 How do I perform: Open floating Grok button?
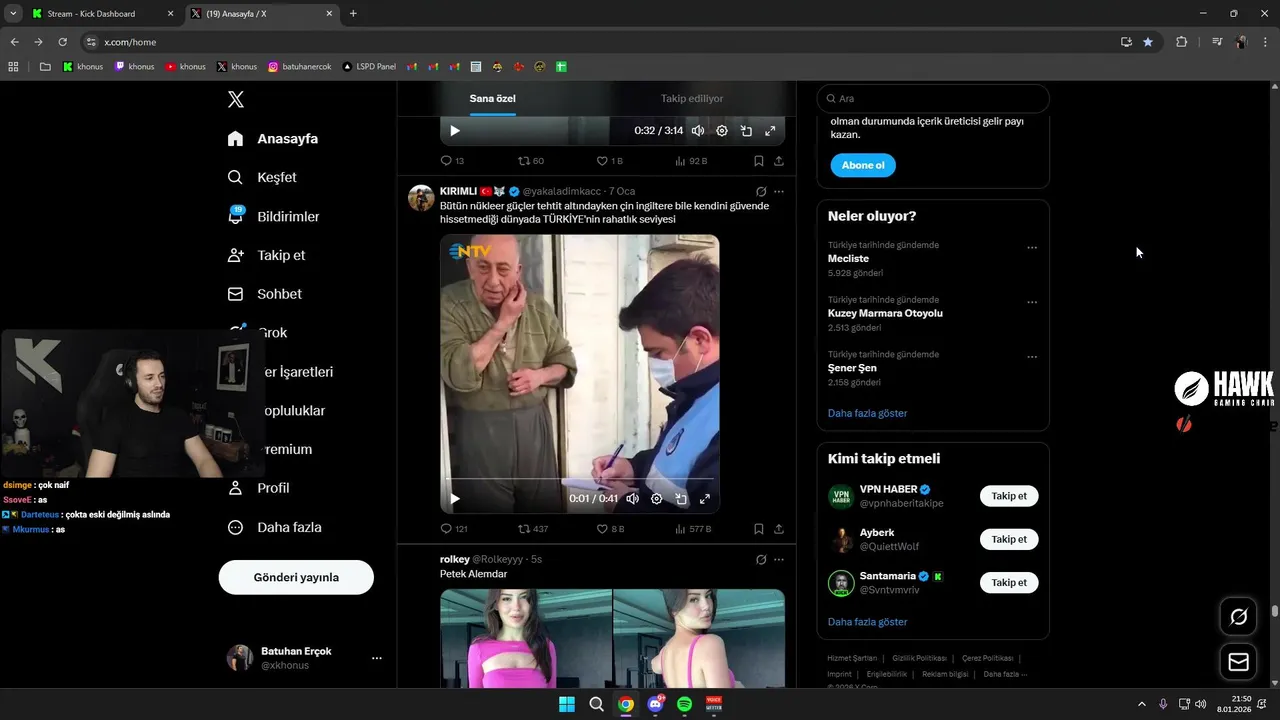pyautogui.click(x=1238, y=617)
